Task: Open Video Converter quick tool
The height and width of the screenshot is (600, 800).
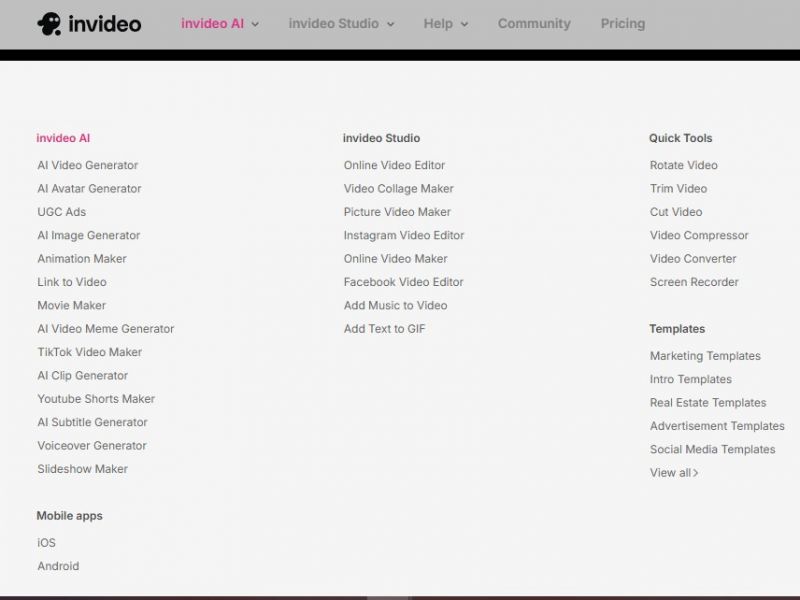Action: [x=693, y=259]
